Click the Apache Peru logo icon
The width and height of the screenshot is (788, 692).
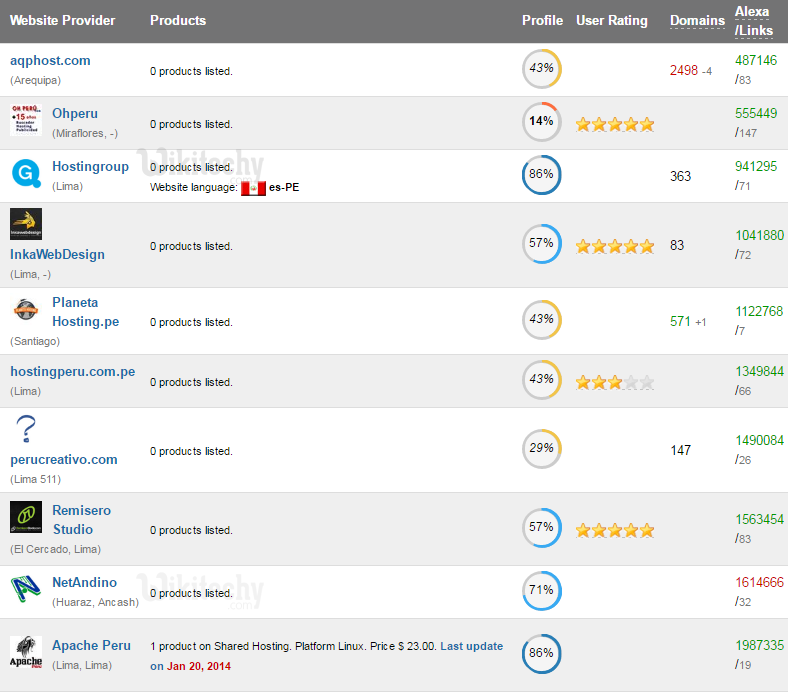tap(26, 653)
